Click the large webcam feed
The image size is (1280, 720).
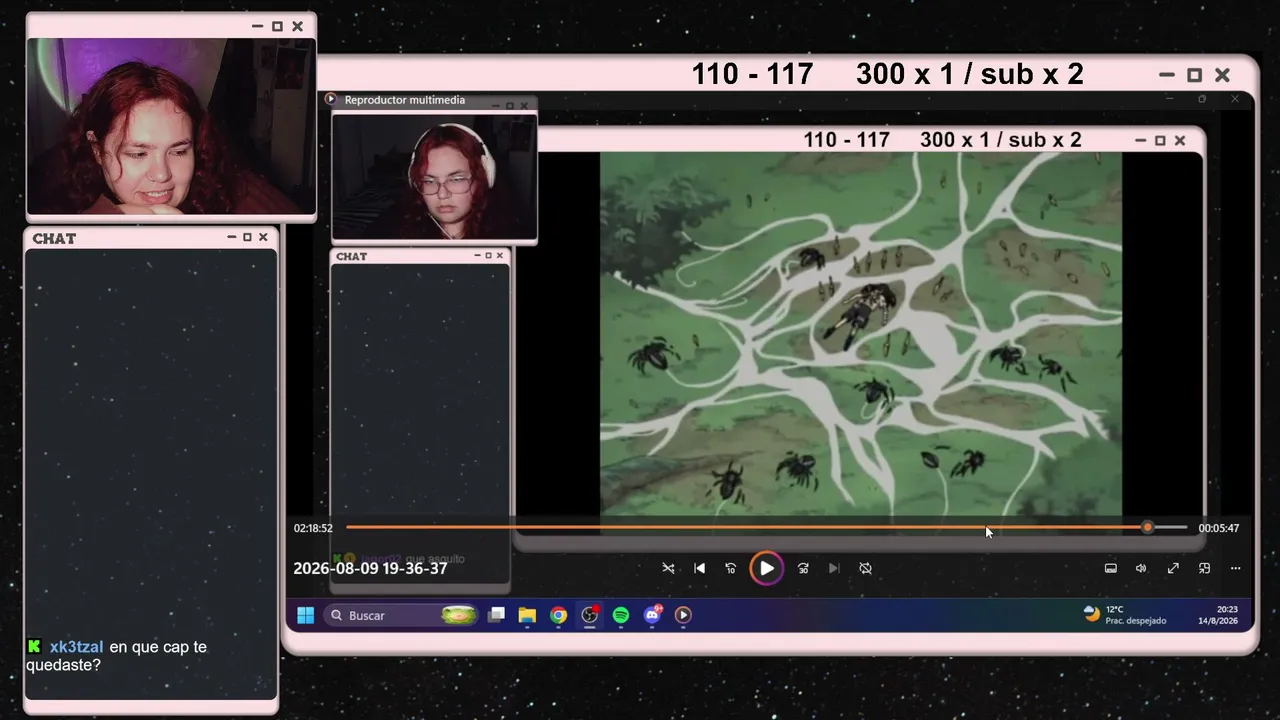170,126
